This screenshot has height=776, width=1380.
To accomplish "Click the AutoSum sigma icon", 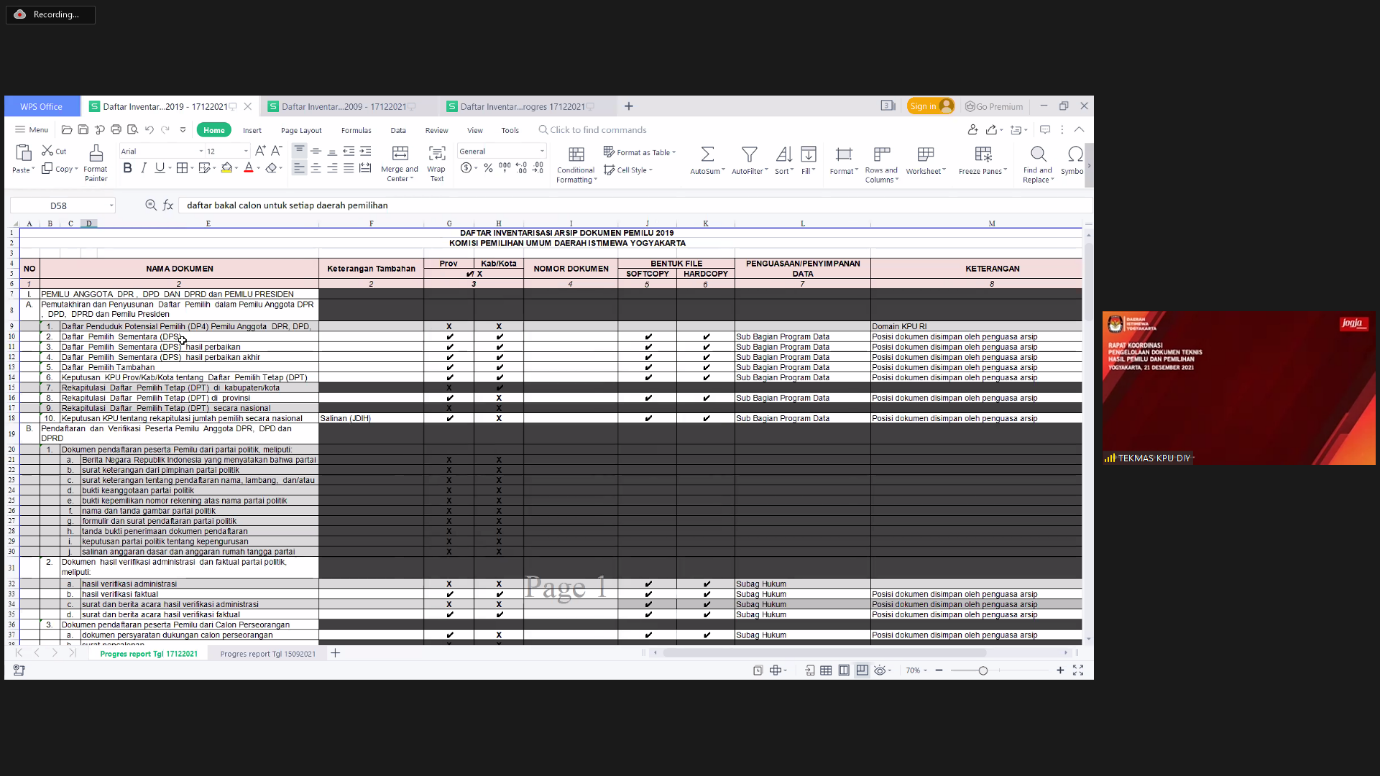I will point(707,154).
